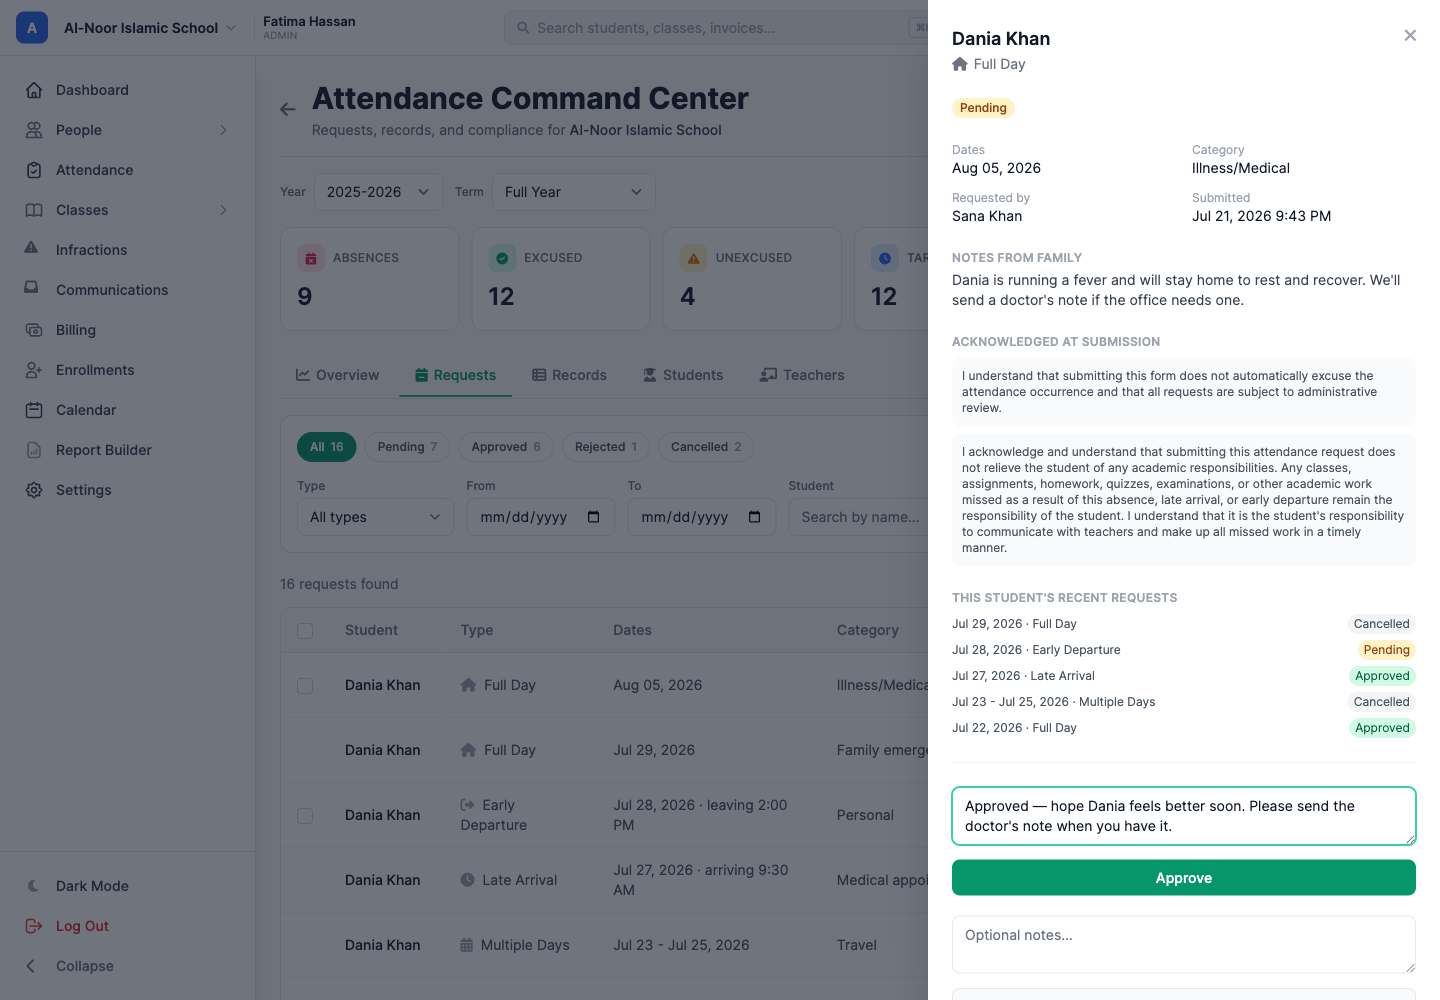Click the approval note text area
The height and width of the screenshot is (1000, 1440).
(1184, 816)
